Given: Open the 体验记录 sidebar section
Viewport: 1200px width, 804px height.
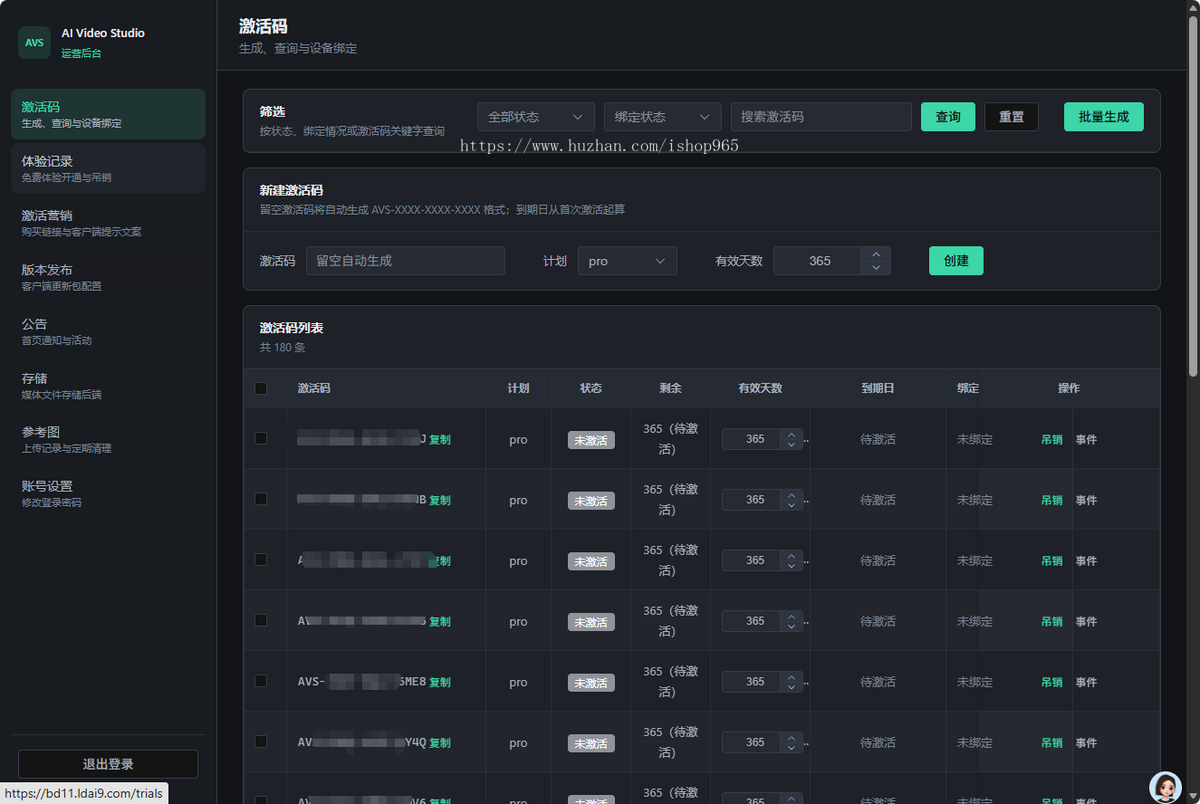Looking at the screenshot, I should (108, 168).
